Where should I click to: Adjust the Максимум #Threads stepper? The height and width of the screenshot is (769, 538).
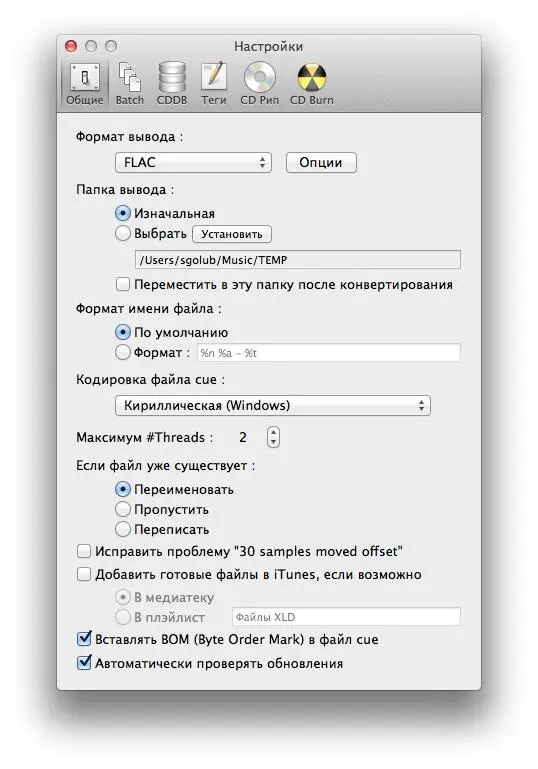click(x=273, y=437)
